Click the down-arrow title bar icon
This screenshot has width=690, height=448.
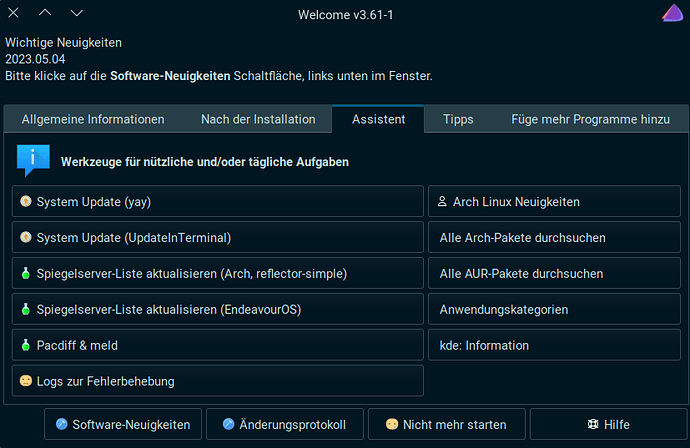(77, 13)
